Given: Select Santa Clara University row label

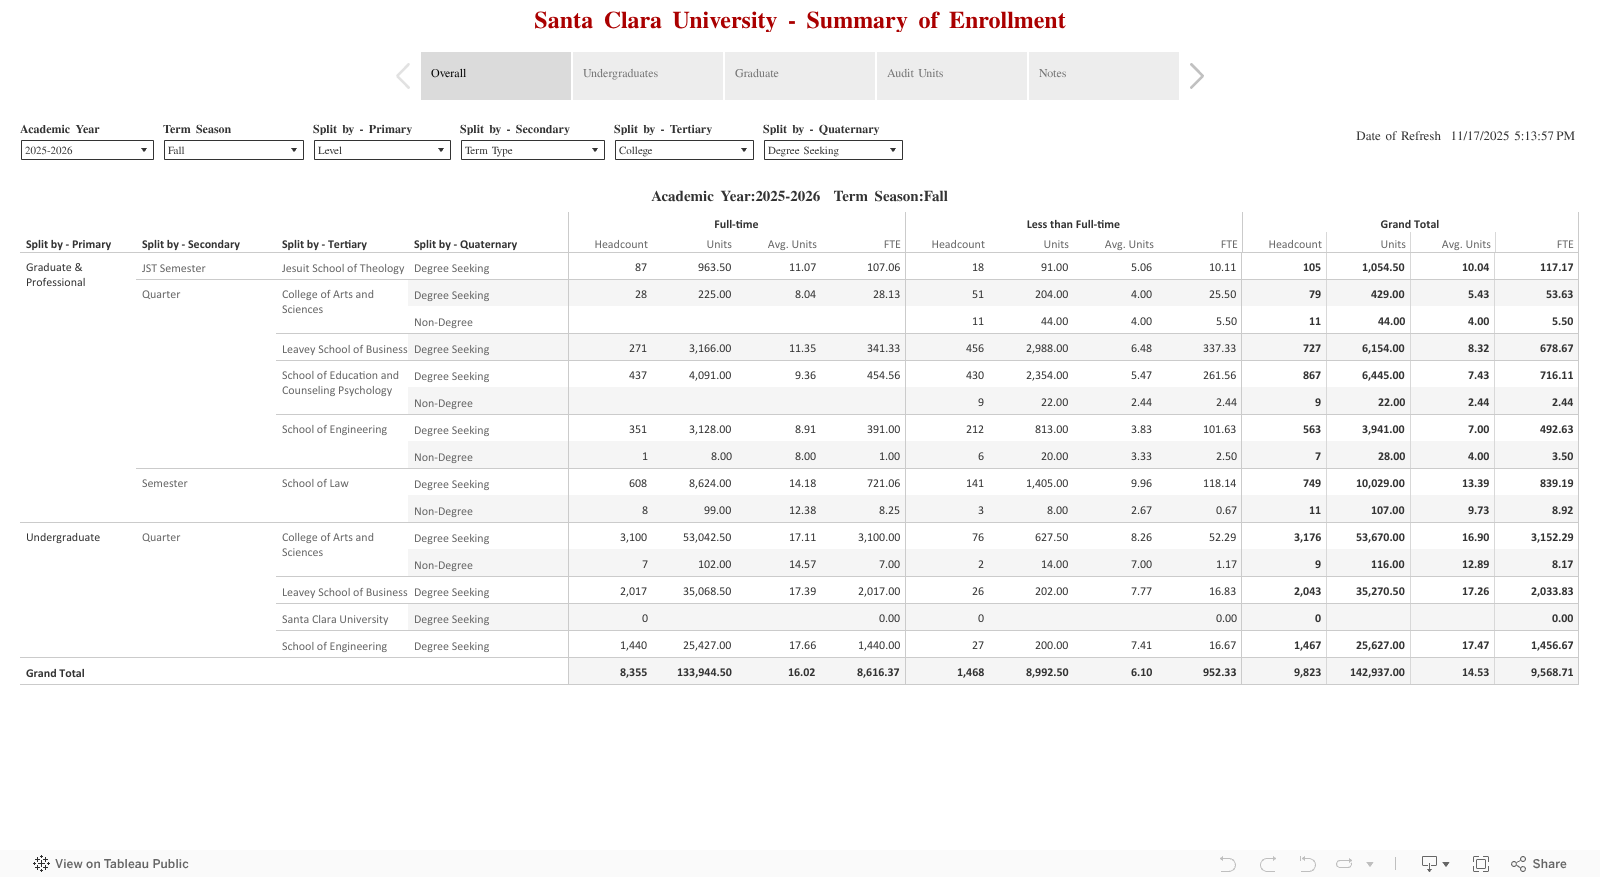Looking at the screenshot, I should [x=335, y=619].
